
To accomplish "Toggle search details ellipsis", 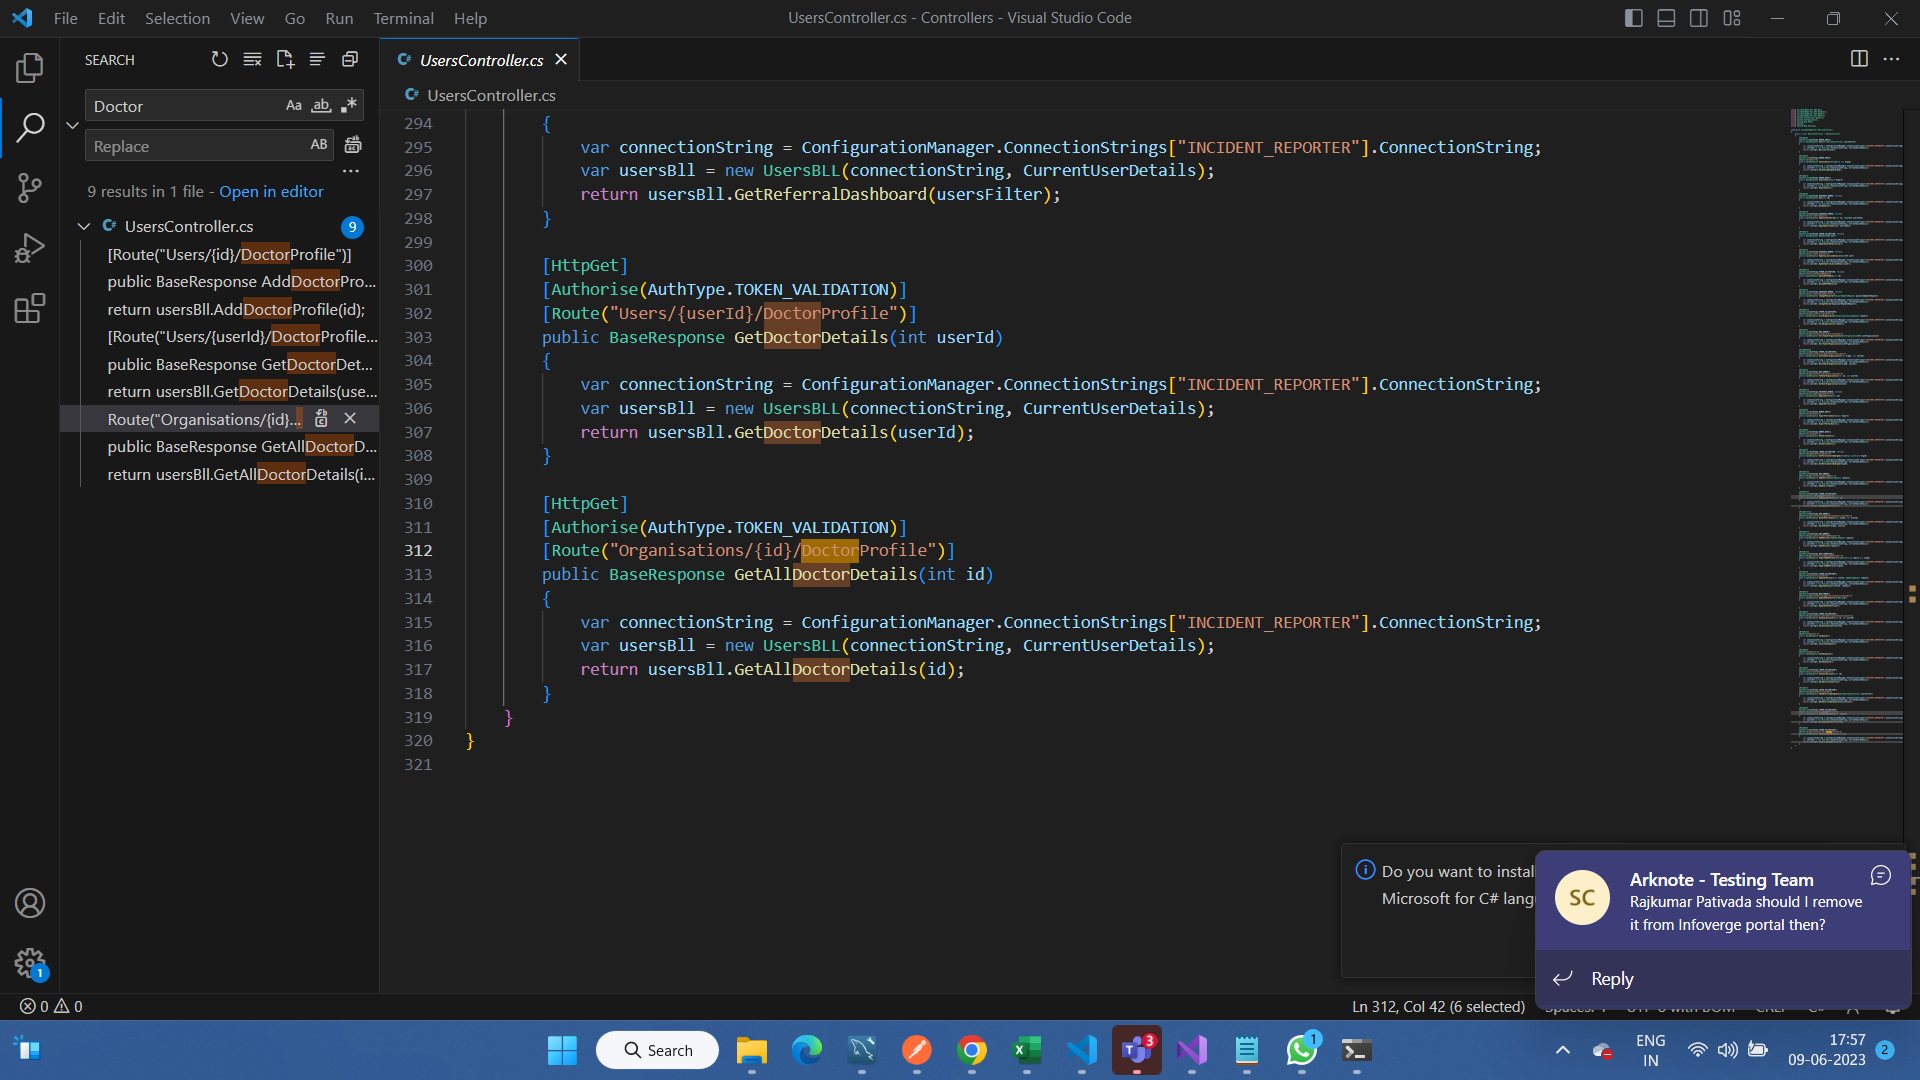I will coord(350,171).
